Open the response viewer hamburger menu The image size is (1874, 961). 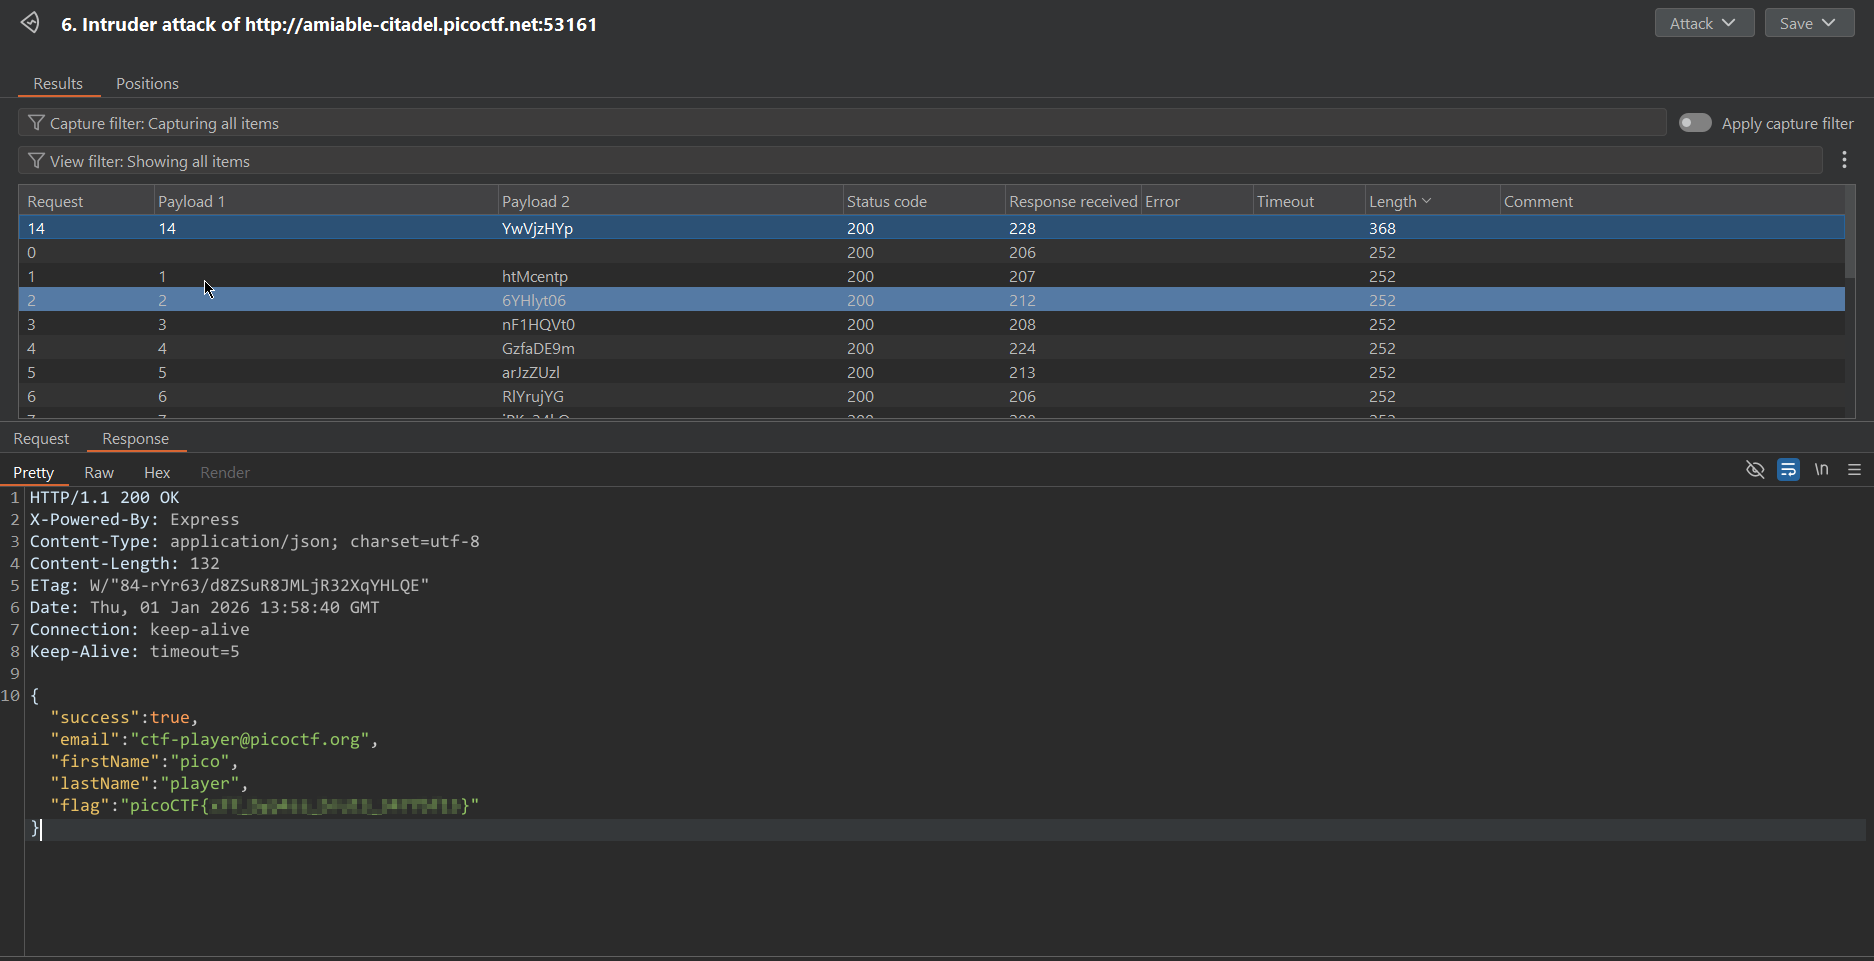click(x=1854, y=470)
